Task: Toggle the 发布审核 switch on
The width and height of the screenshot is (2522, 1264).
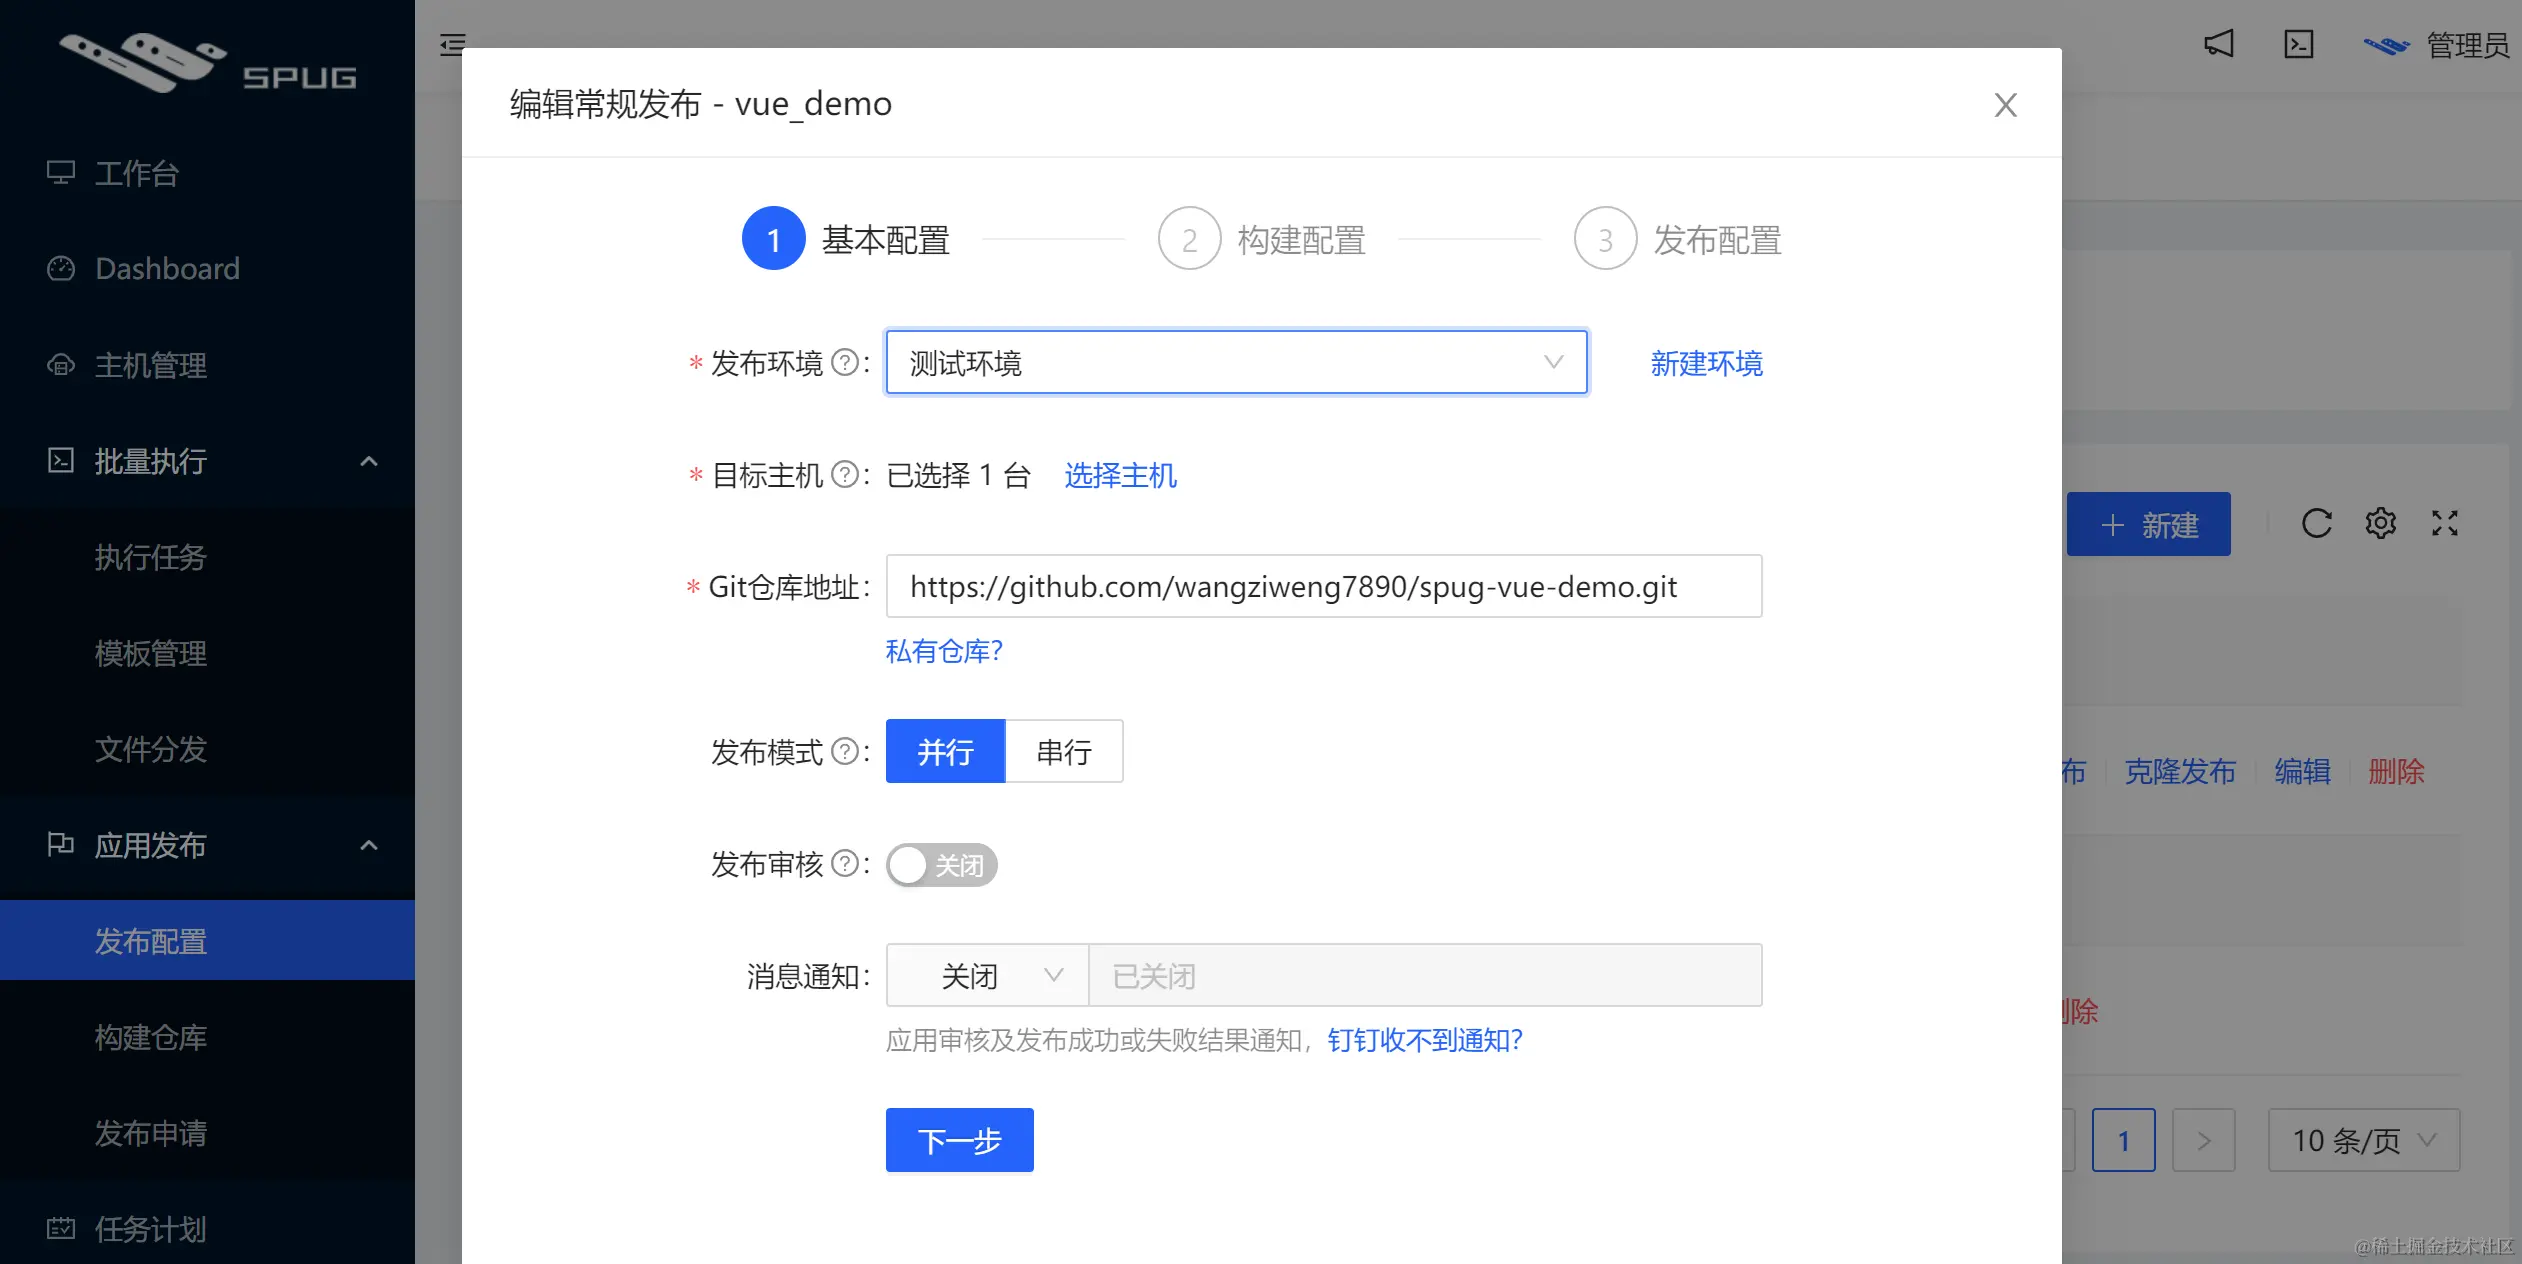Action: [941, 865]
